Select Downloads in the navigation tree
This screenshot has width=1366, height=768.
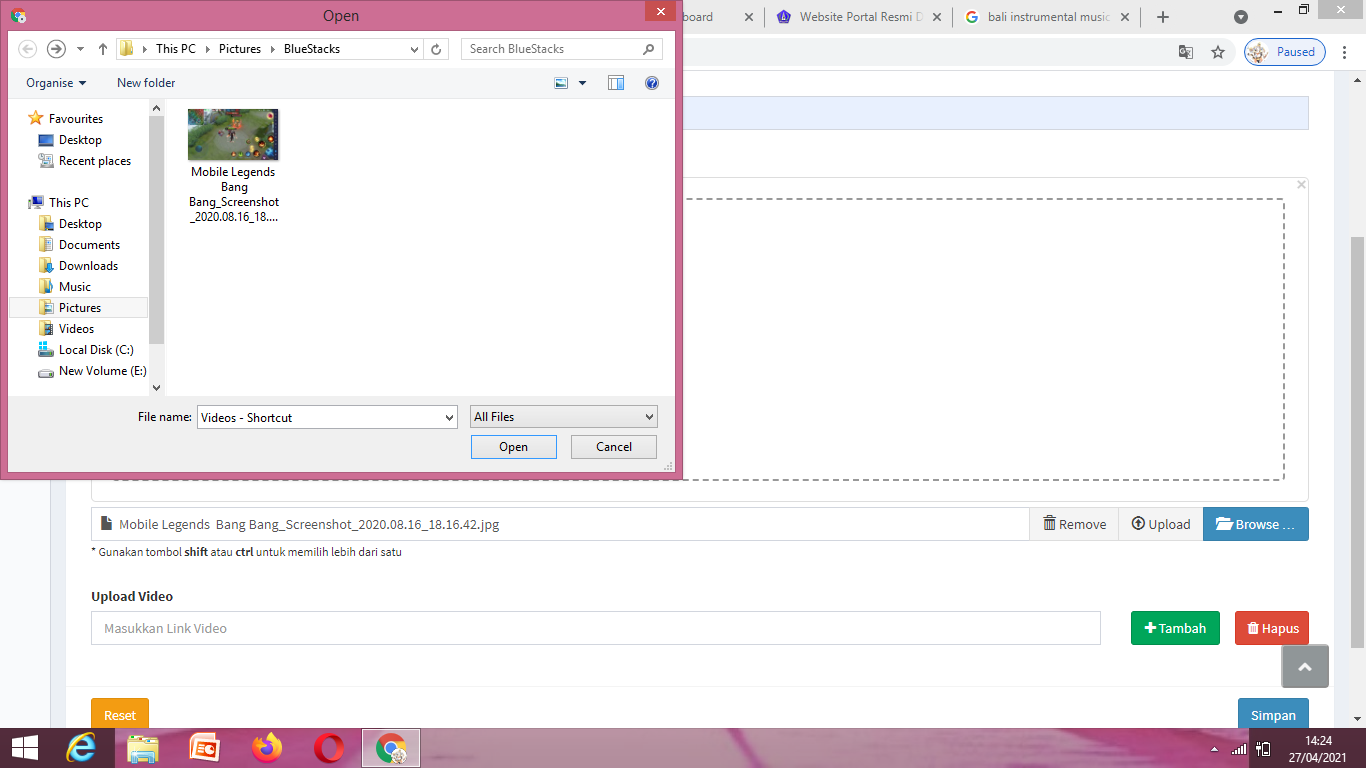[88, 266]
